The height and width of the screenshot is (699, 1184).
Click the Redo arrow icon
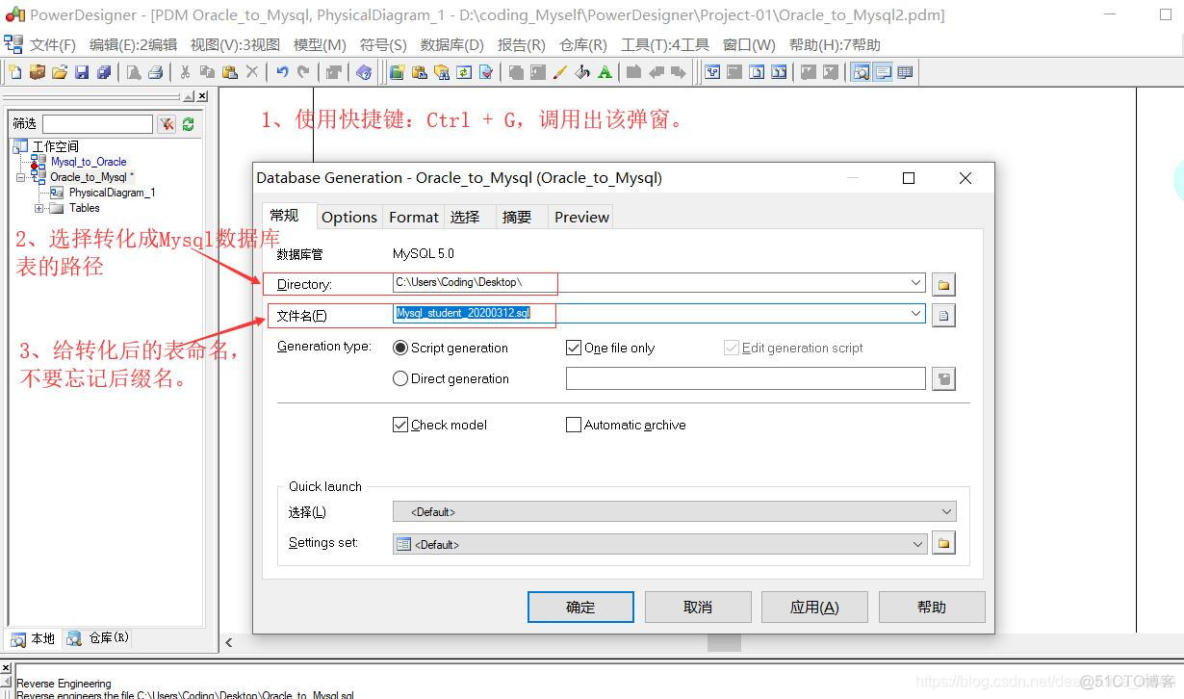point(304,72)
